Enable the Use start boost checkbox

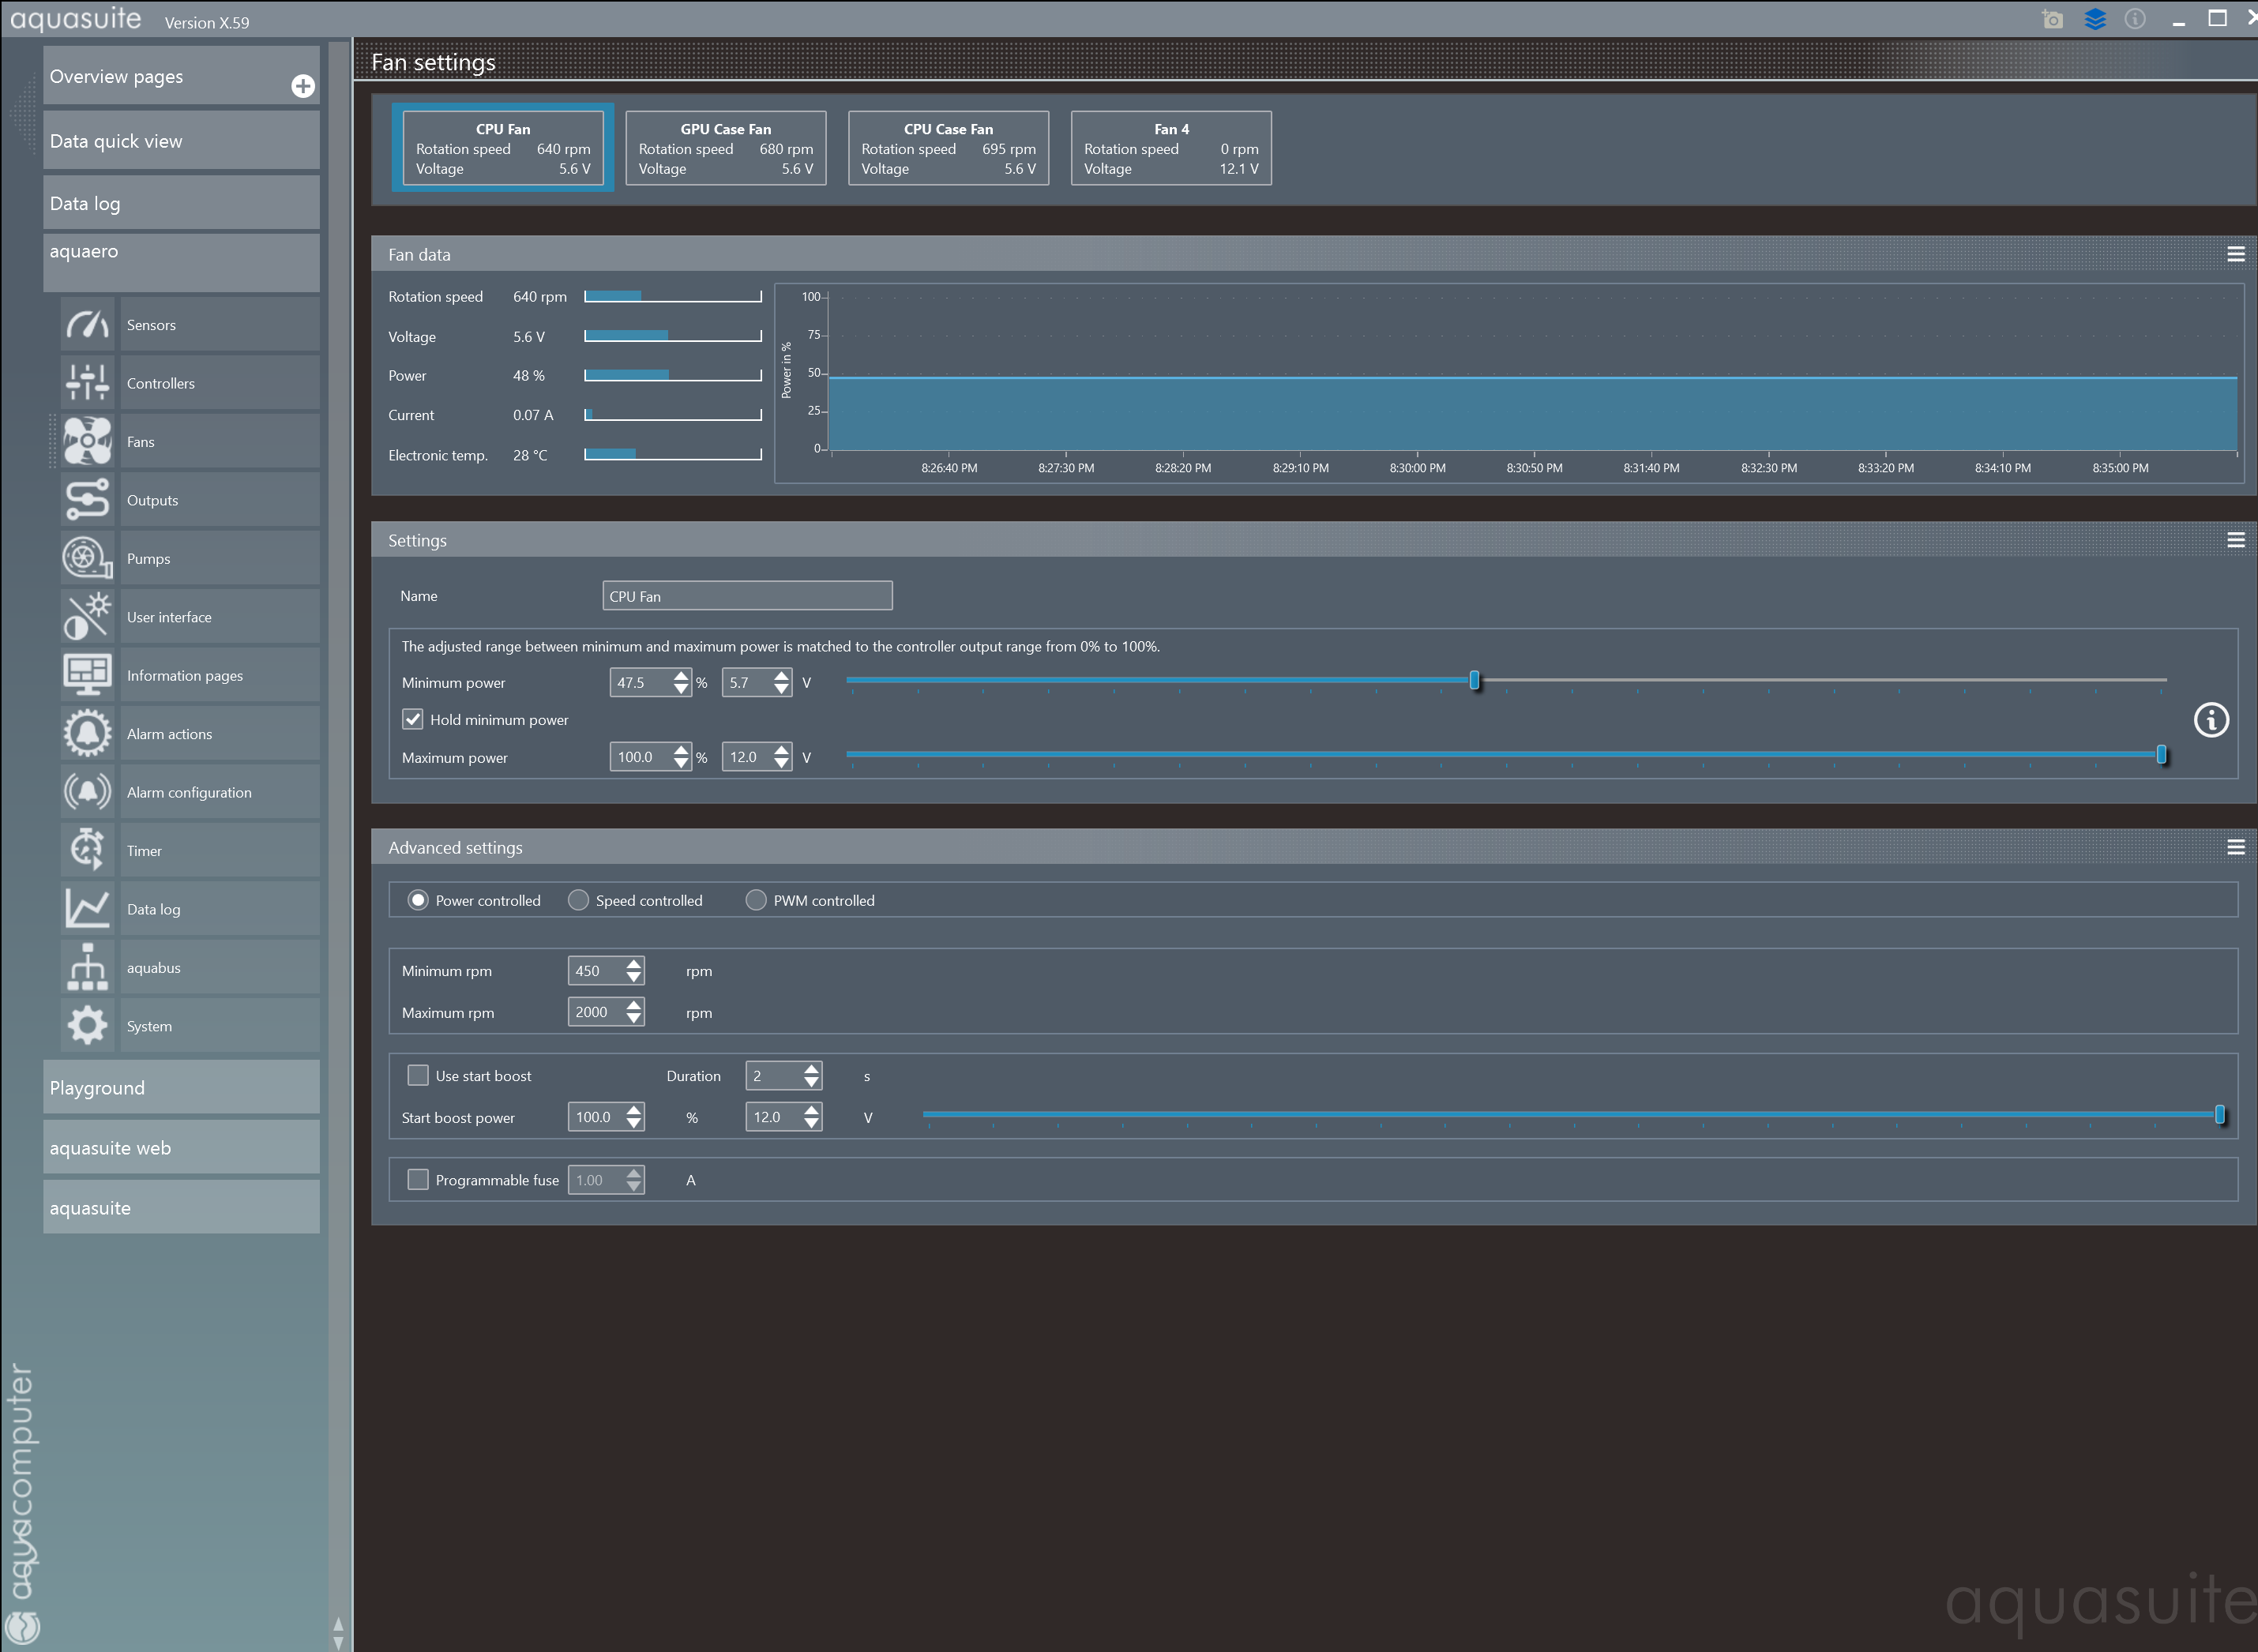(x=418, y=1076)
